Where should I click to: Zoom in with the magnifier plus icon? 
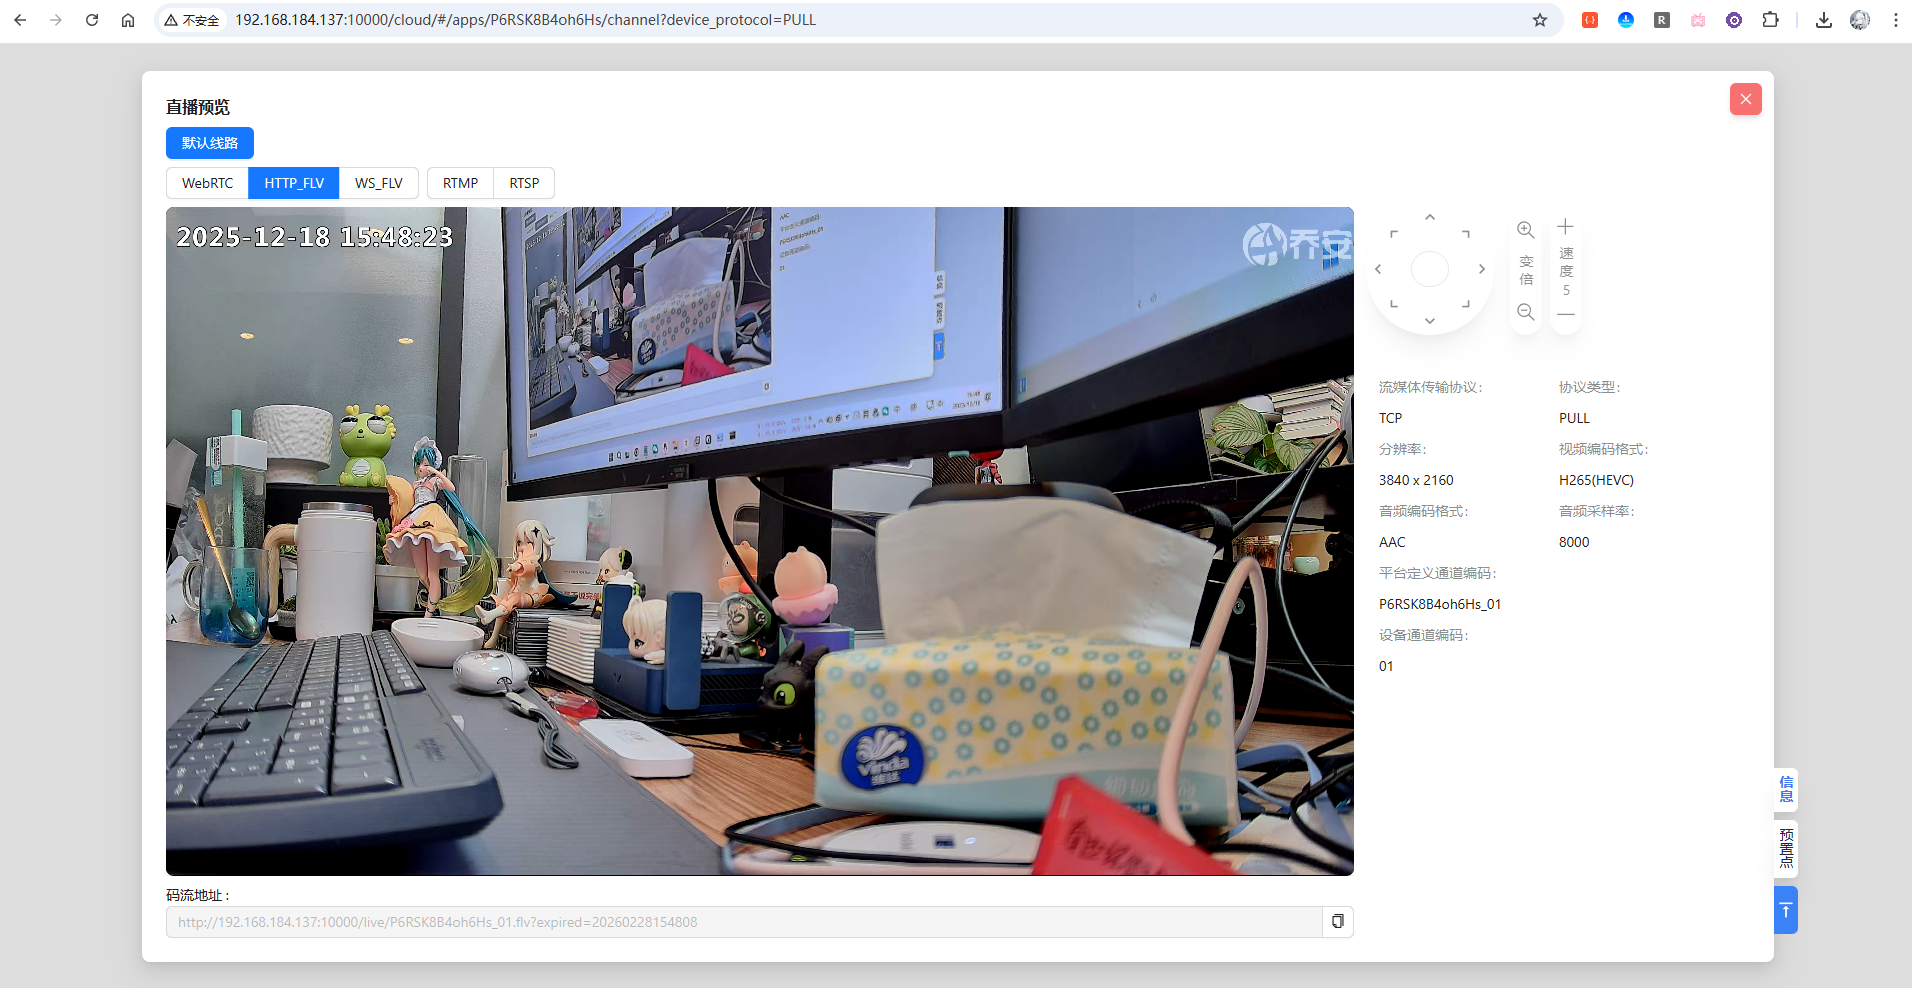click(x=1525, y=230)
